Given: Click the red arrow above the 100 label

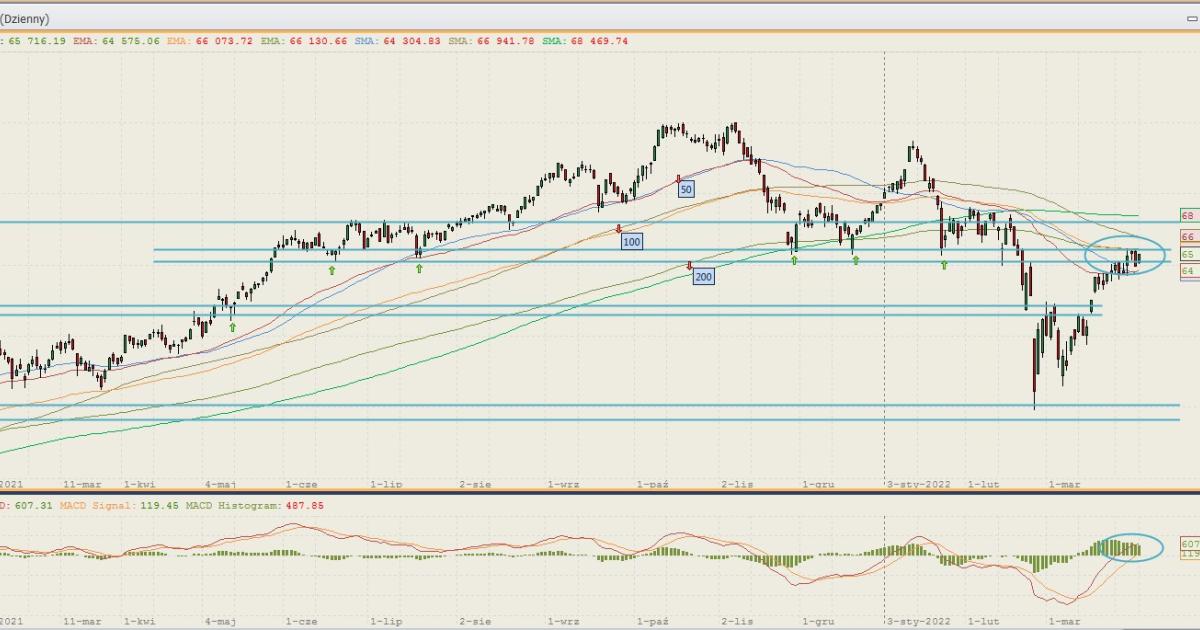Looking at the screenshot, I should [x=619, y=229].
